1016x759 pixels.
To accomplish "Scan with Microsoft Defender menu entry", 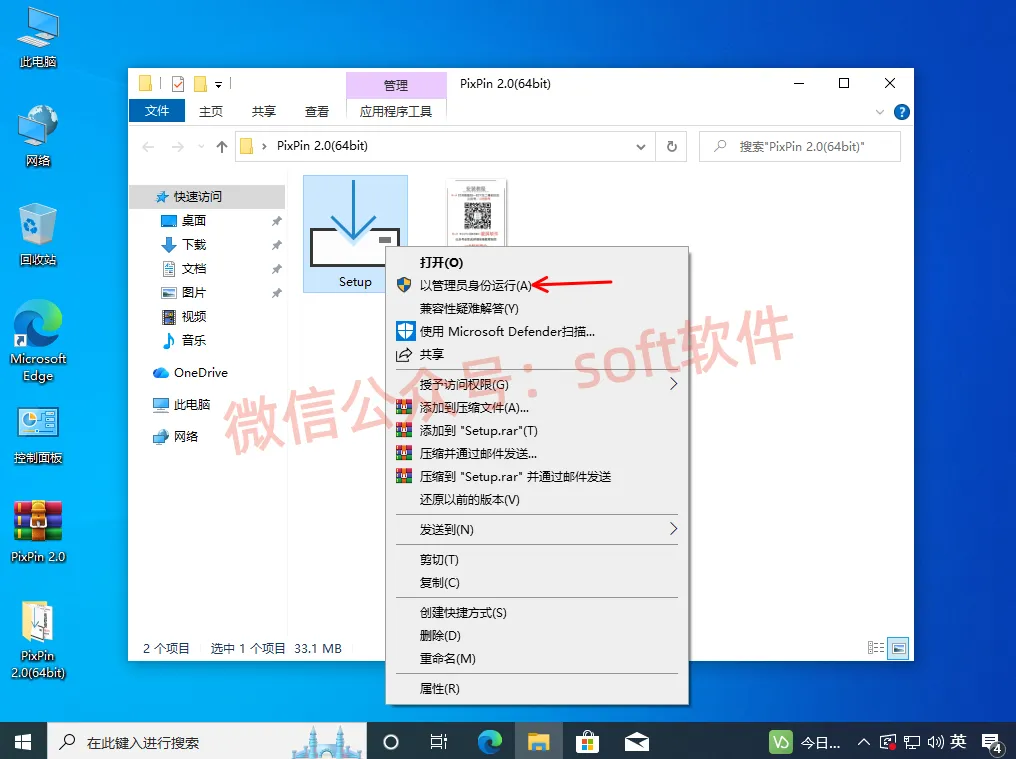I will tap(507, 331).
